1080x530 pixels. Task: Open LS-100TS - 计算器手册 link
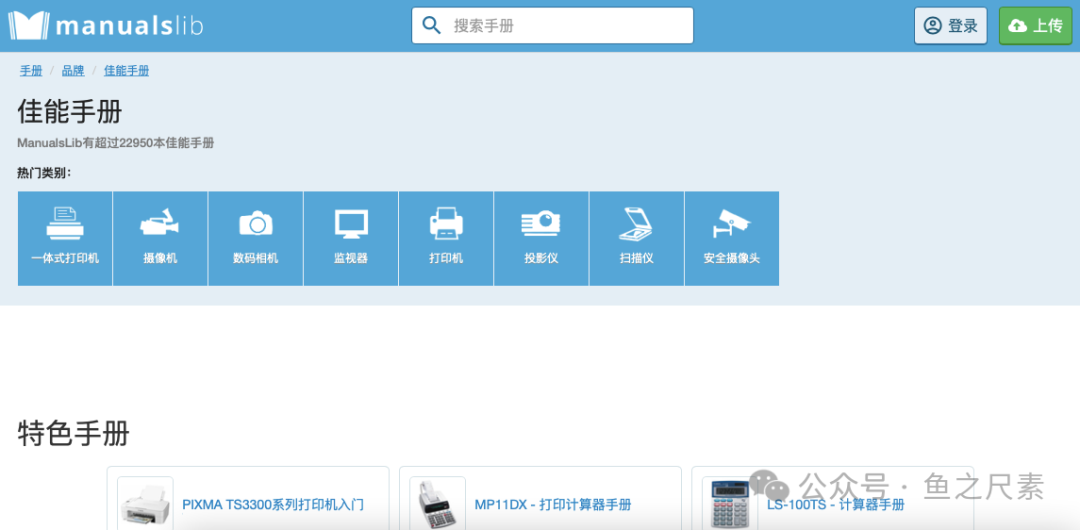pyautogui.click(x=835, y=504)
